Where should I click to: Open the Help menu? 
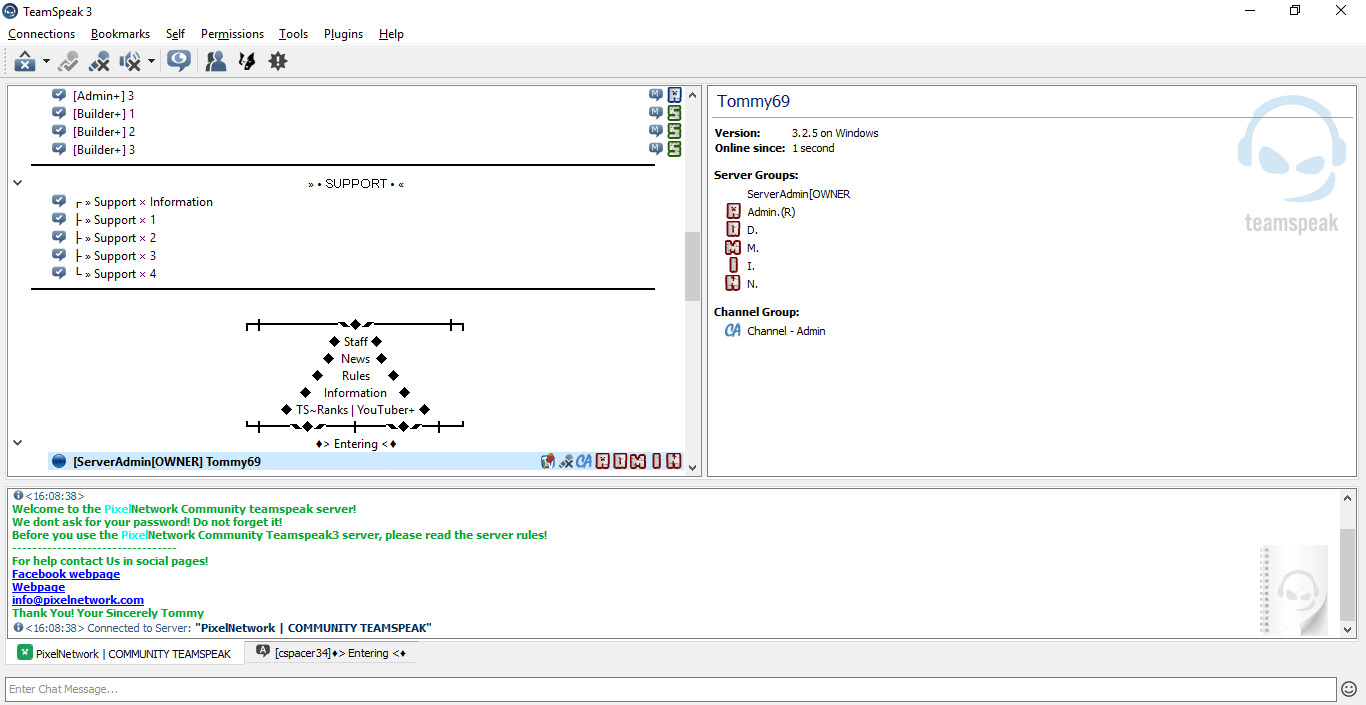(x=391, y=34)
